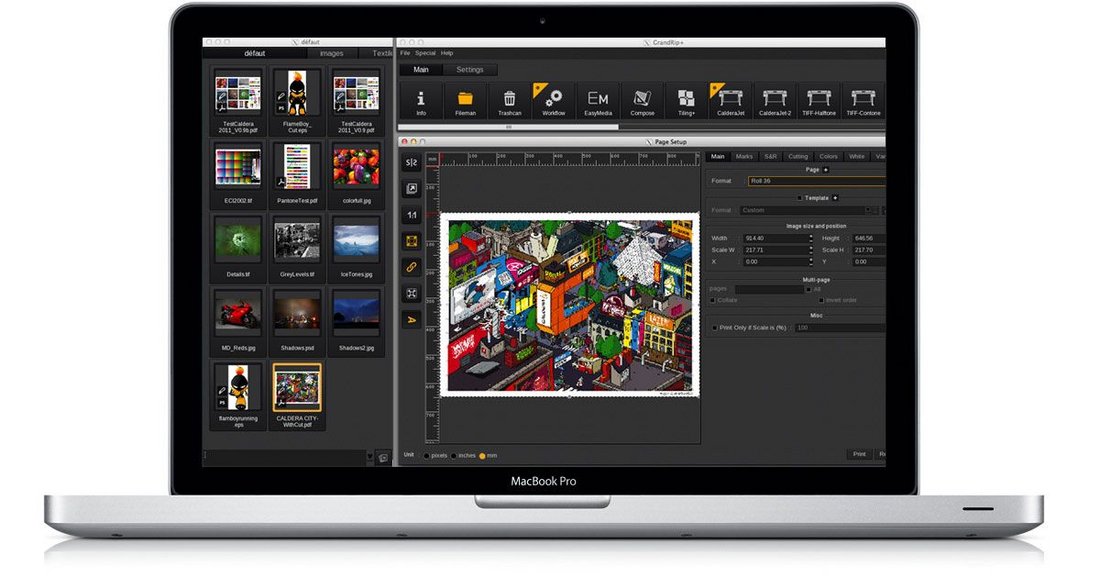Open the File menu in GrandRip+
Image resolution: width=1100 pixels, height=578 pixels.
click(x=405, y=53)
